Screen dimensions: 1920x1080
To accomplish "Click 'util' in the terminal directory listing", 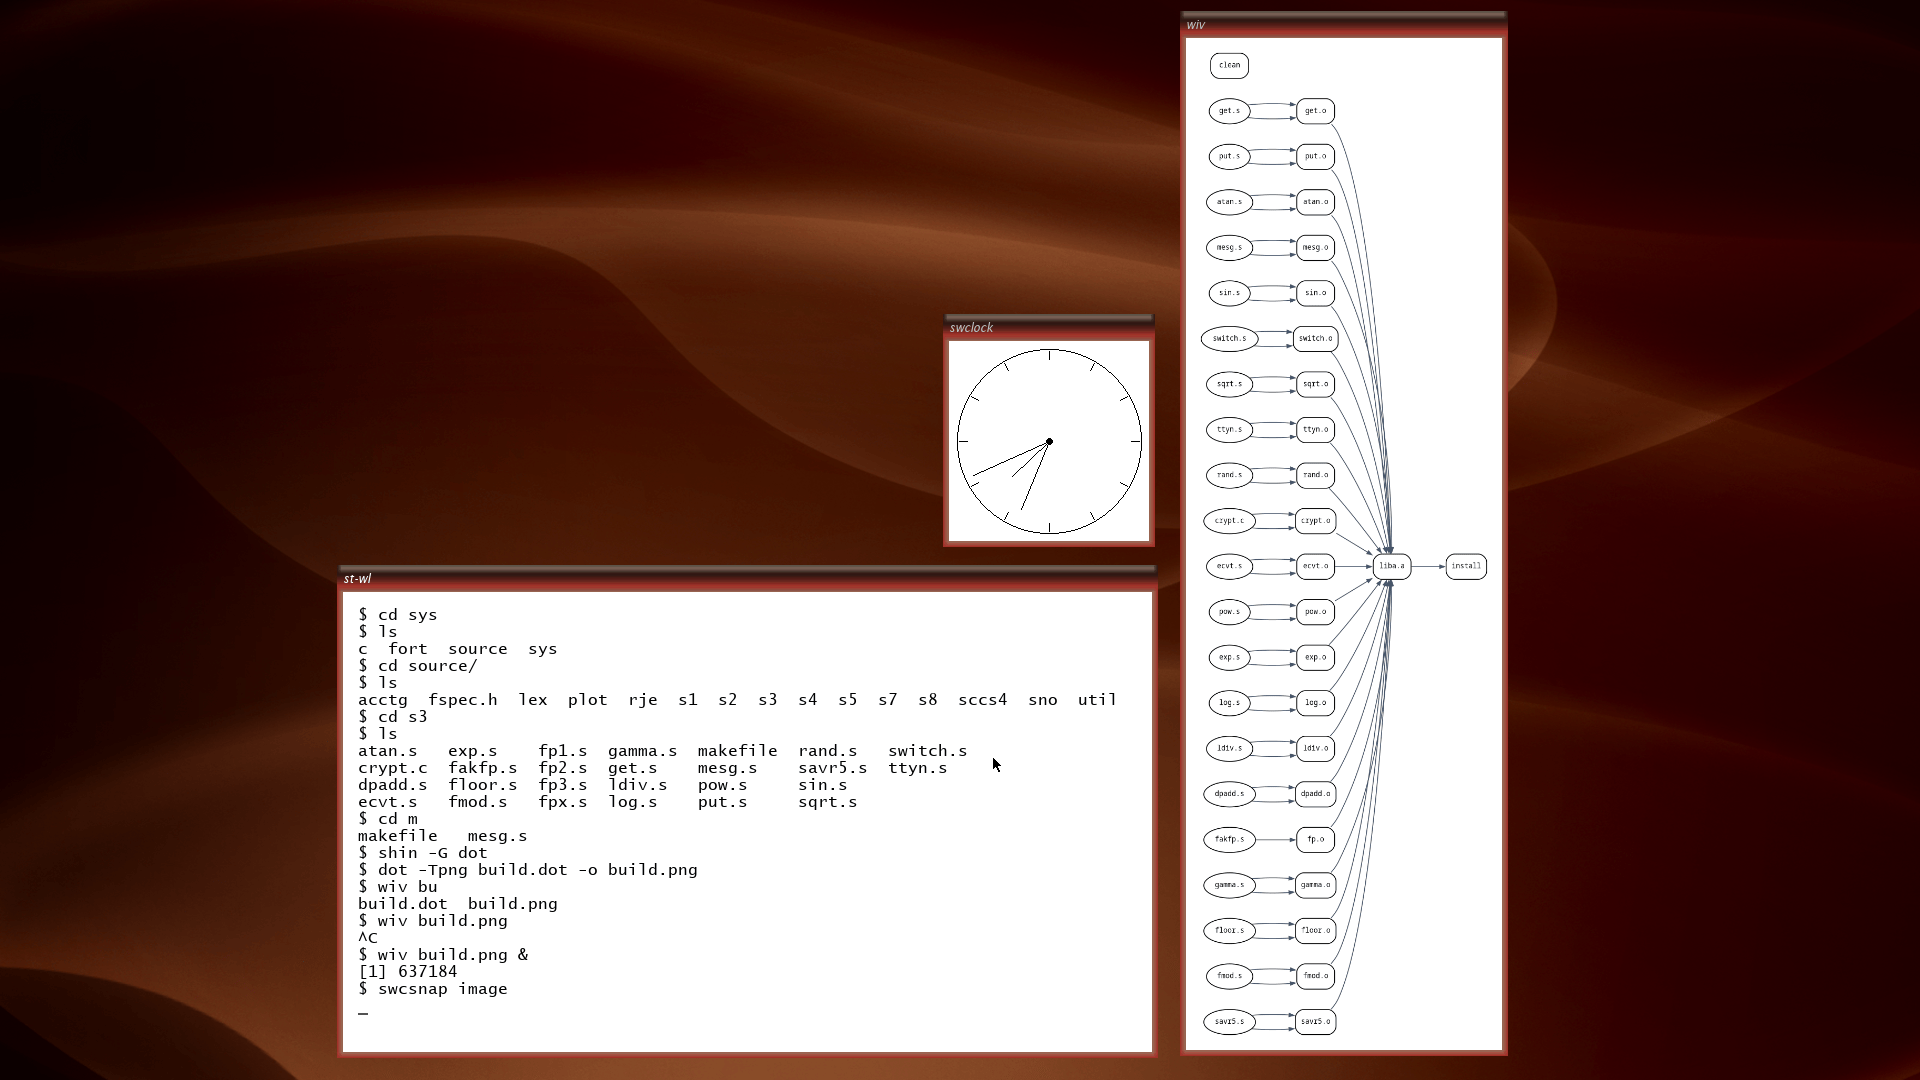I will (x=1097, y=700).
